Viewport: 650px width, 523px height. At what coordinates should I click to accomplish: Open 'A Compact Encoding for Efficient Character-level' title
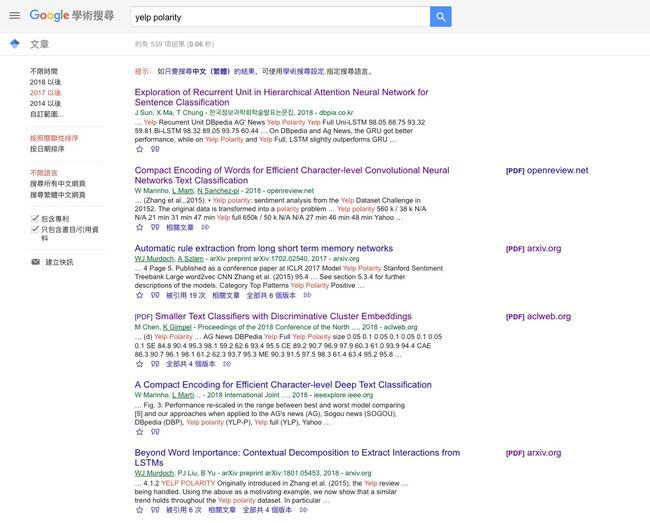[283, 385]
